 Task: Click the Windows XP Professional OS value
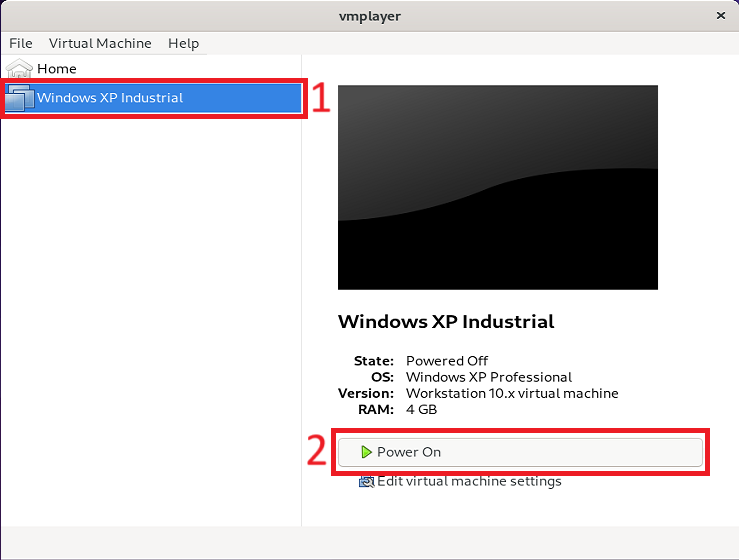coord(489,377)
